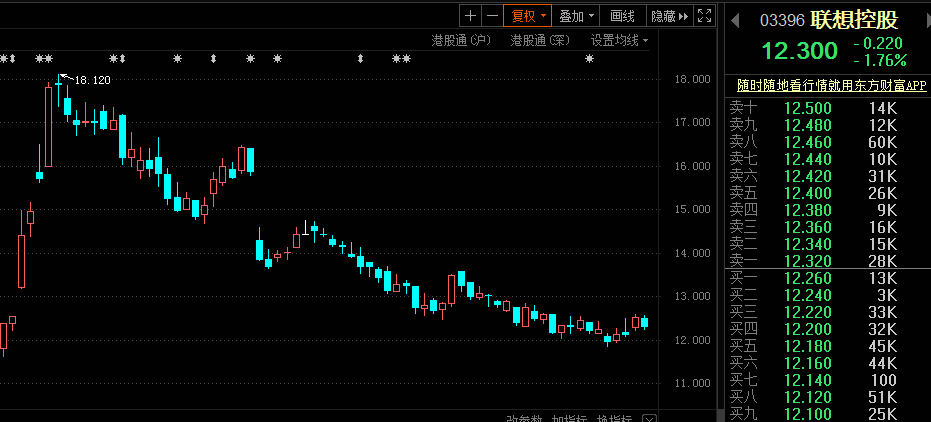Click the plus zoom-in chart button
The width and height of the screenshot is (931, 422).
pyautogui.click(x=470, y=15)
